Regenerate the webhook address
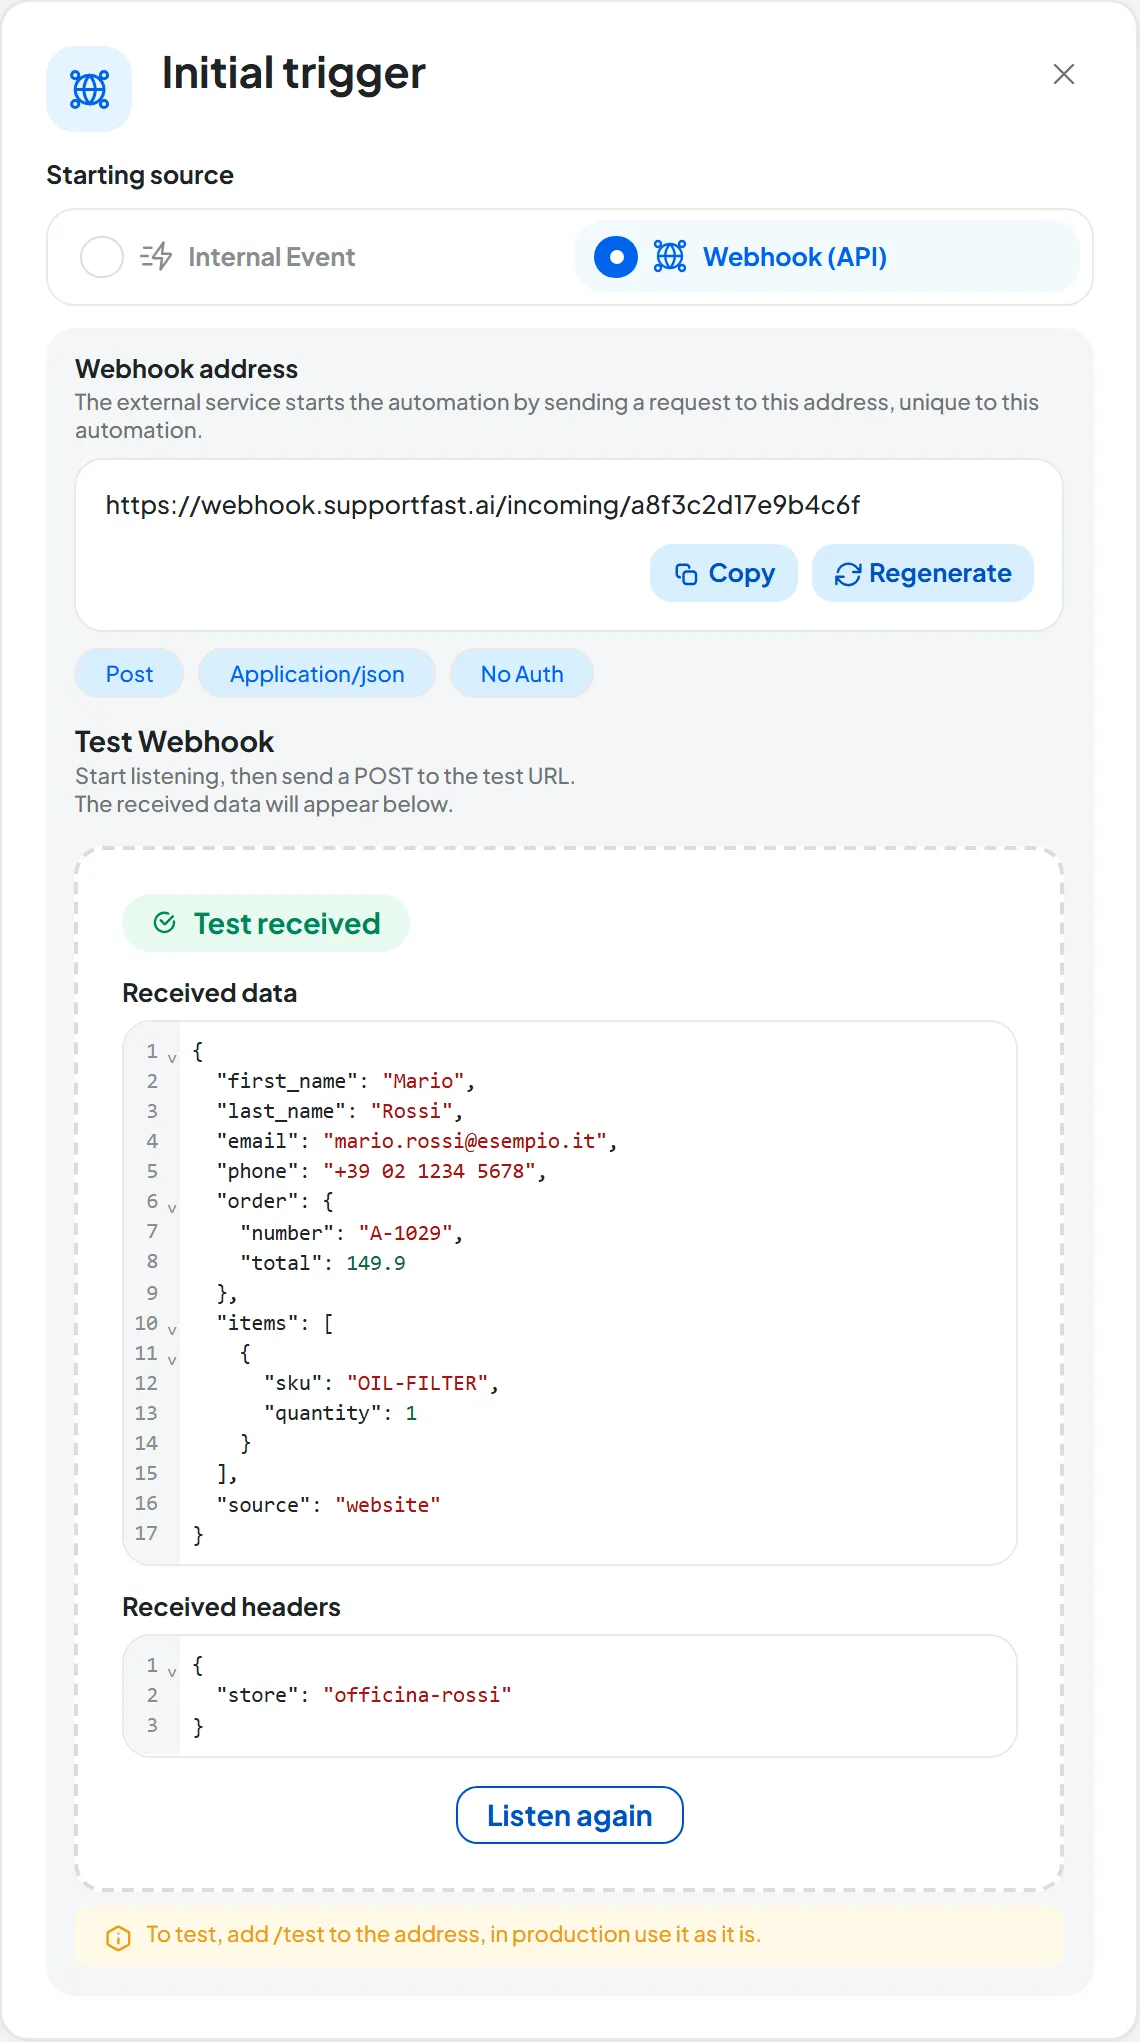 tap(923, 573)
